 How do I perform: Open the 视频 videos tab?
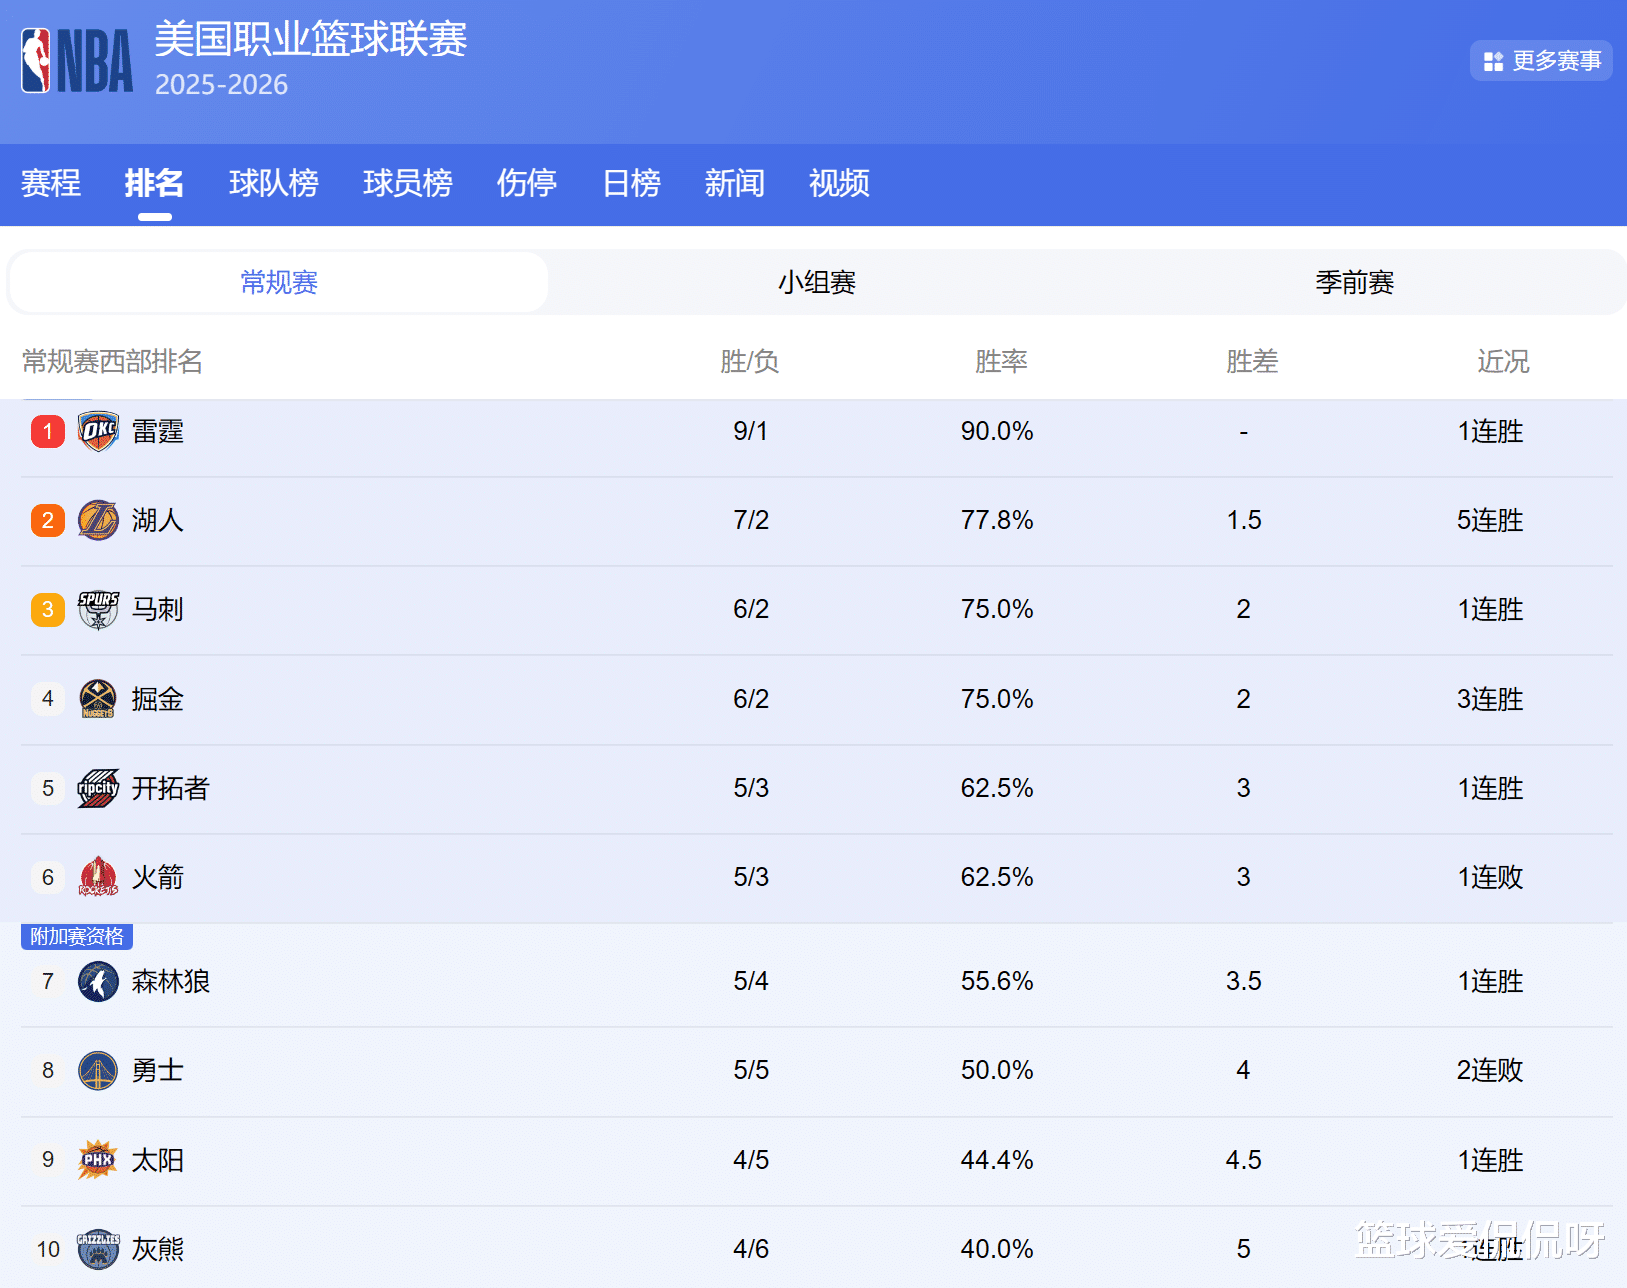[839, 183]
